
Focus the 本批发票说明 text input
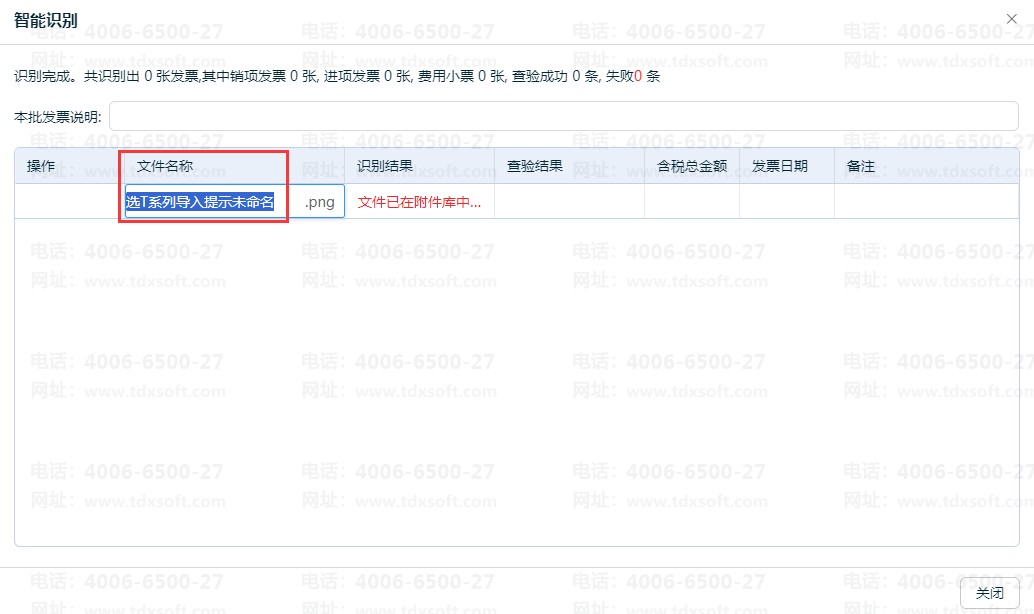coord(564,116)
